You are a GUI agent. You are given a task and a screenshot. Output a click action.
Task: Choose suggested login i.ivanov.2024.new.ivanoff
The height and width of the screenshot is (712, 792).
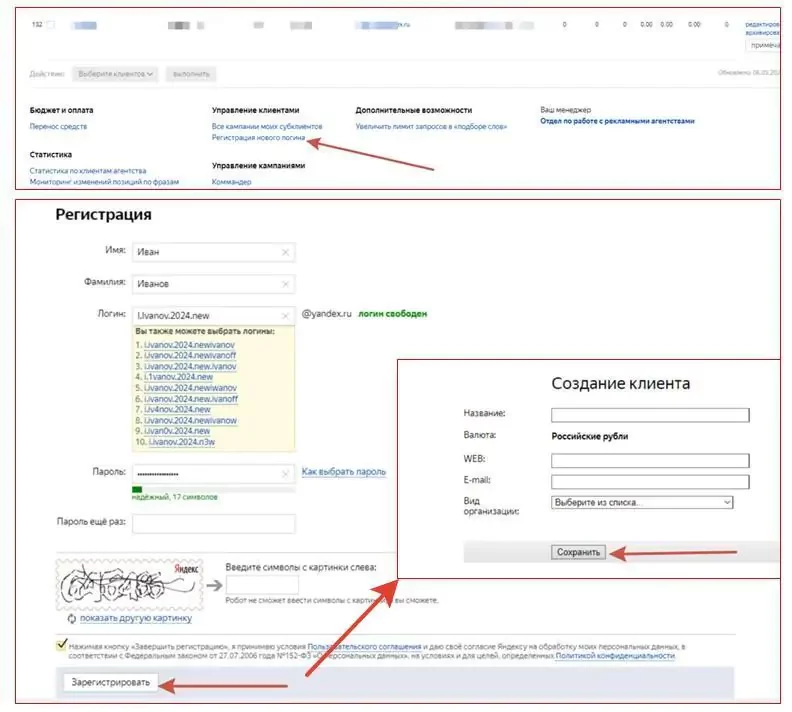pyautogui.click(x=191, y=399)
